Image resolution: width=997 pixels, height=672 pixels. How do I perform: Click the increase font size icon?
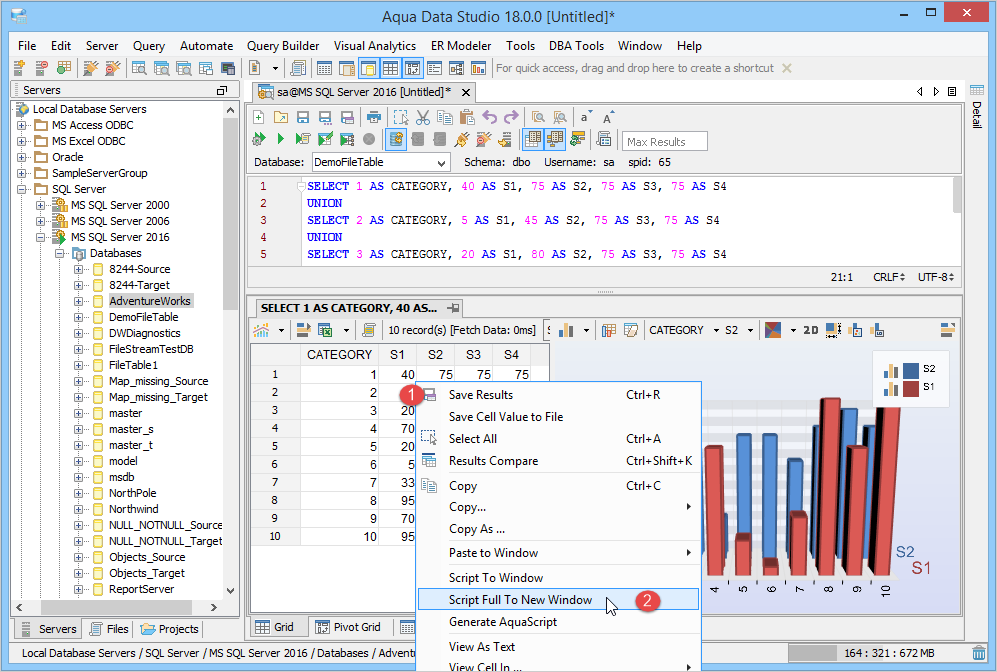(x=608, y=117)
